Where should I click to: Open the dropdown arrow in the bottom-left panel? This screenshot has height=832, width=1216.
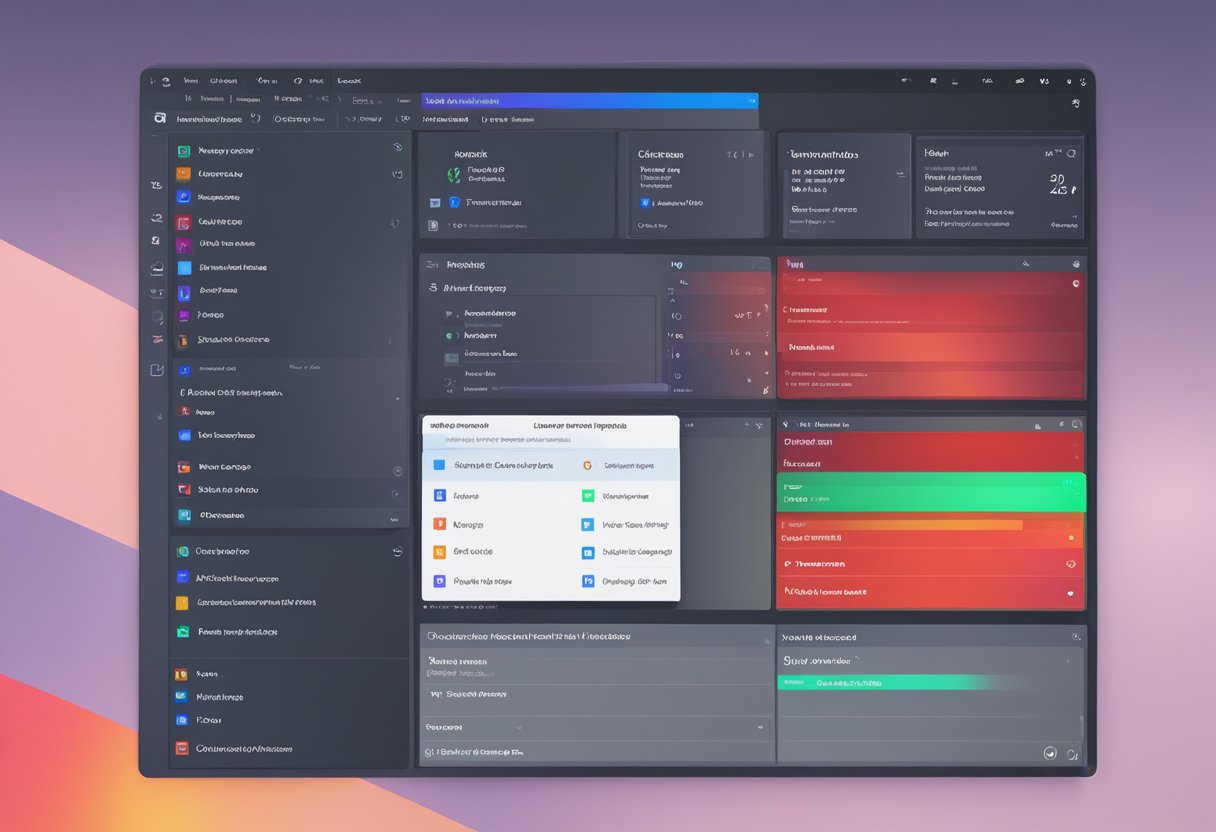pos(519,727)
